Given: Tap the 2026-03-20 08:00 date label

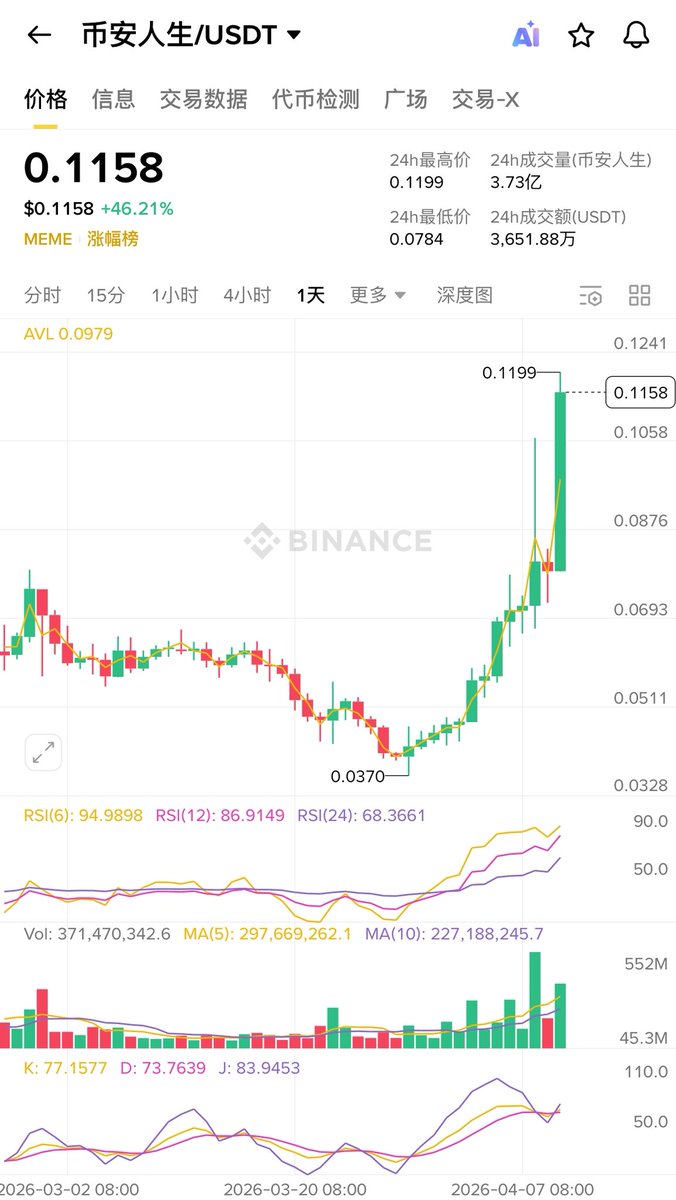Looking at the screenshot, I should [x=295, y=1189].
